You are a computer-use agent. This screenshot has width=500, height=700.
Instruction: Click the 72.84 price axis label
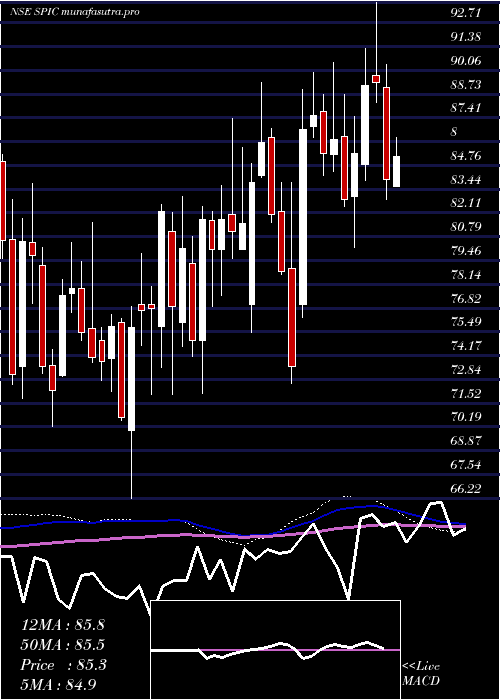(466, 370)
